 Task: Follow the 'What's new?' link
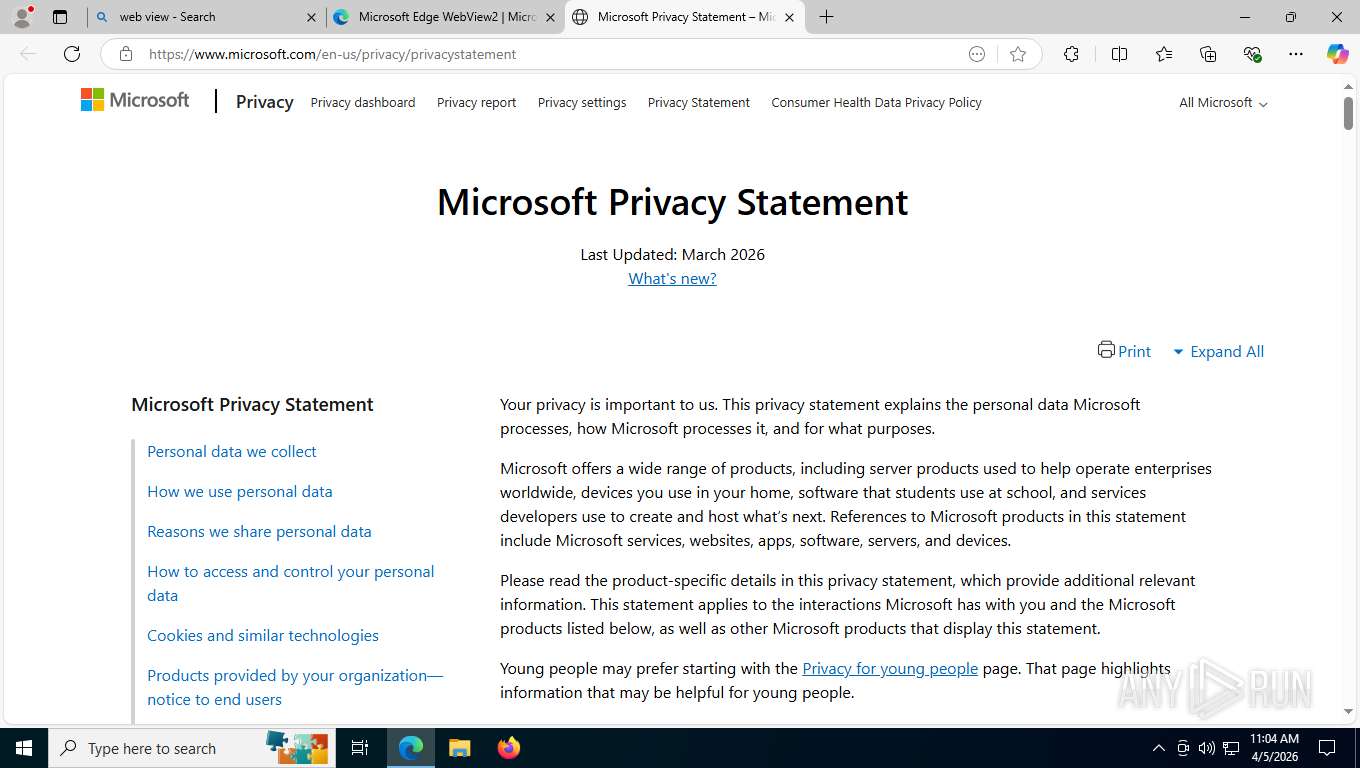672,279
